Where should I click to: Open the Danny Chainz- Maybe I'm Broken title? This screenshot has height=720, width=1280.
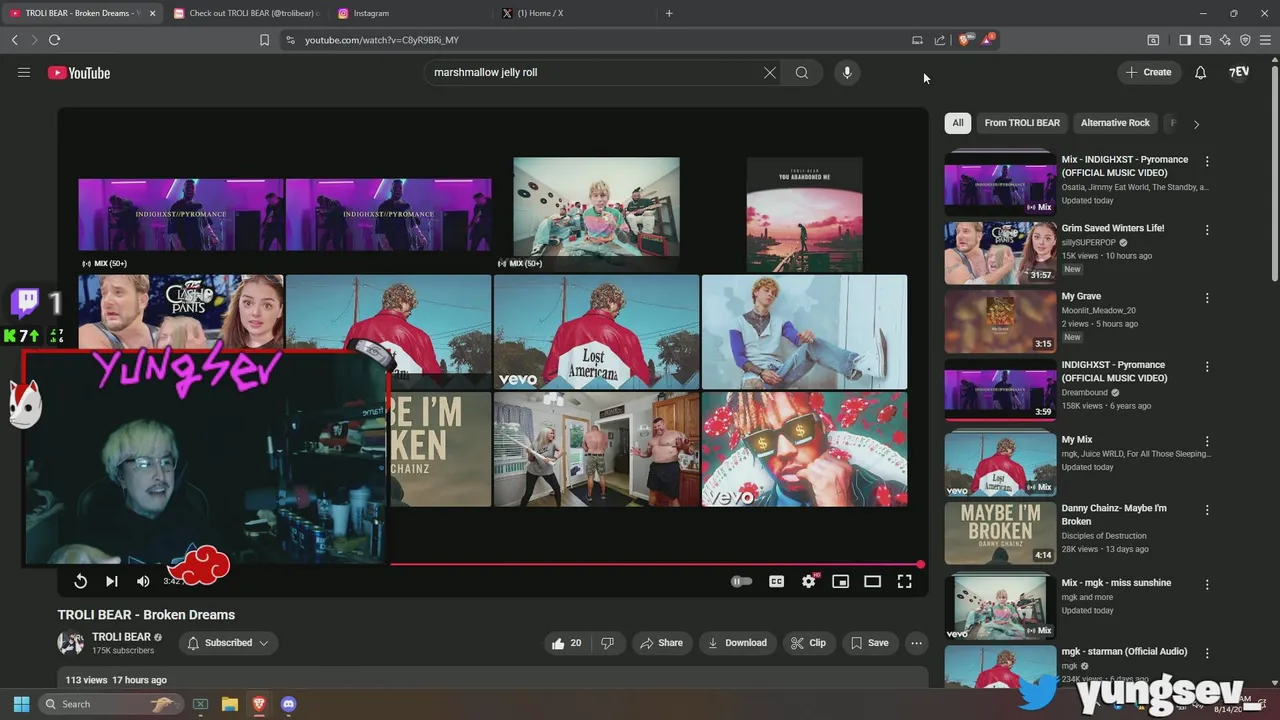coord(1114,514)
